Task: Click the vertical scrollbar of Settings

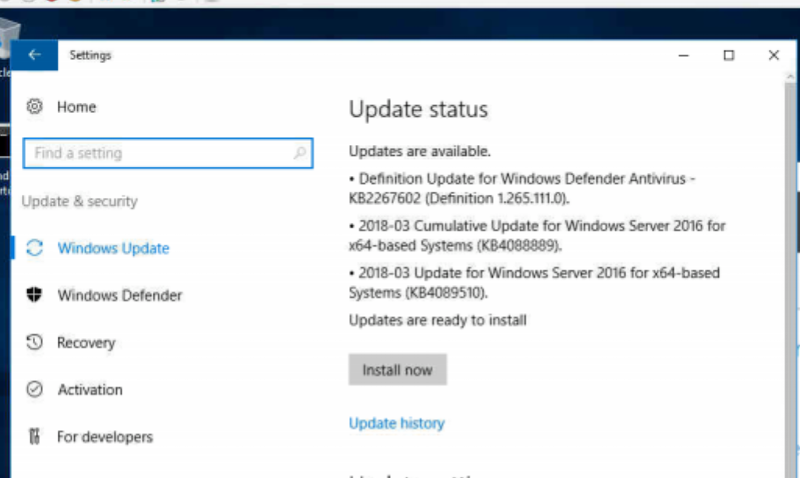Action: (x=790, y=280)
